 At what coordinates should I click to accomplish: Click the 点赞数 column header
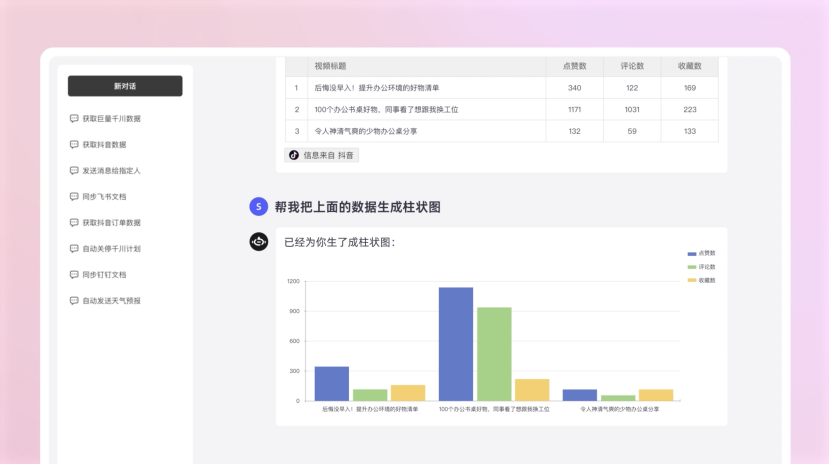click(574, 66)
